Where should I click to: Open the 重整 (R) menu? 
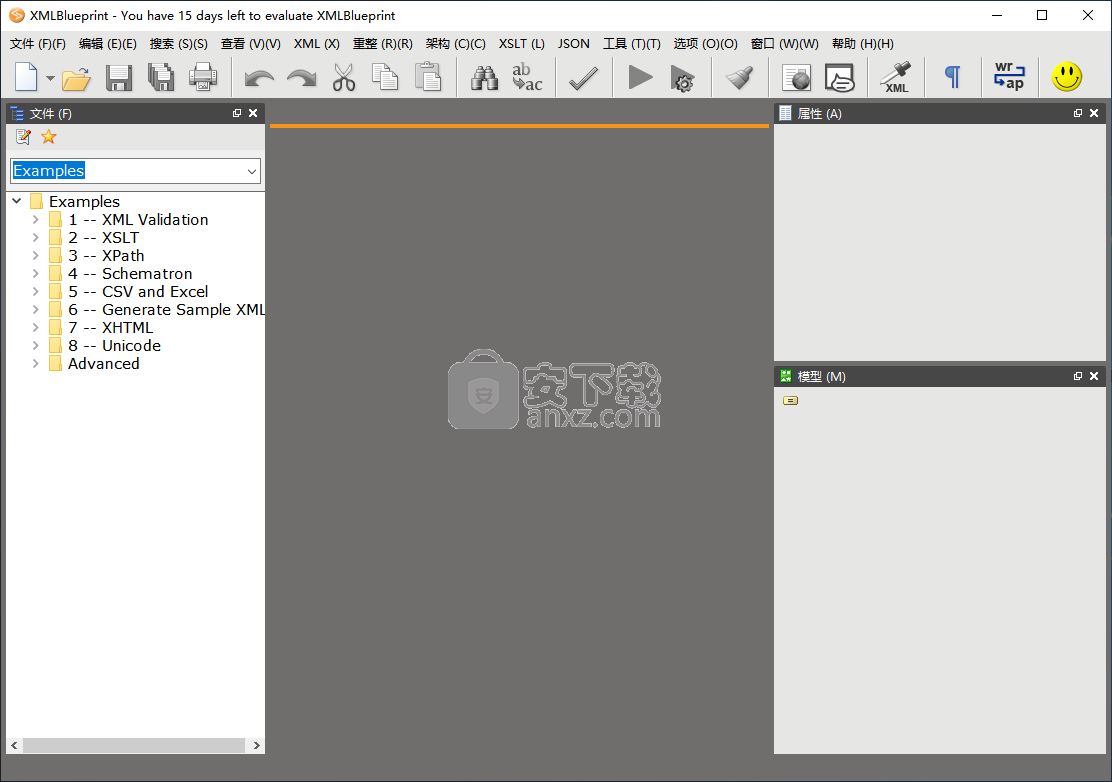point(383,44)
